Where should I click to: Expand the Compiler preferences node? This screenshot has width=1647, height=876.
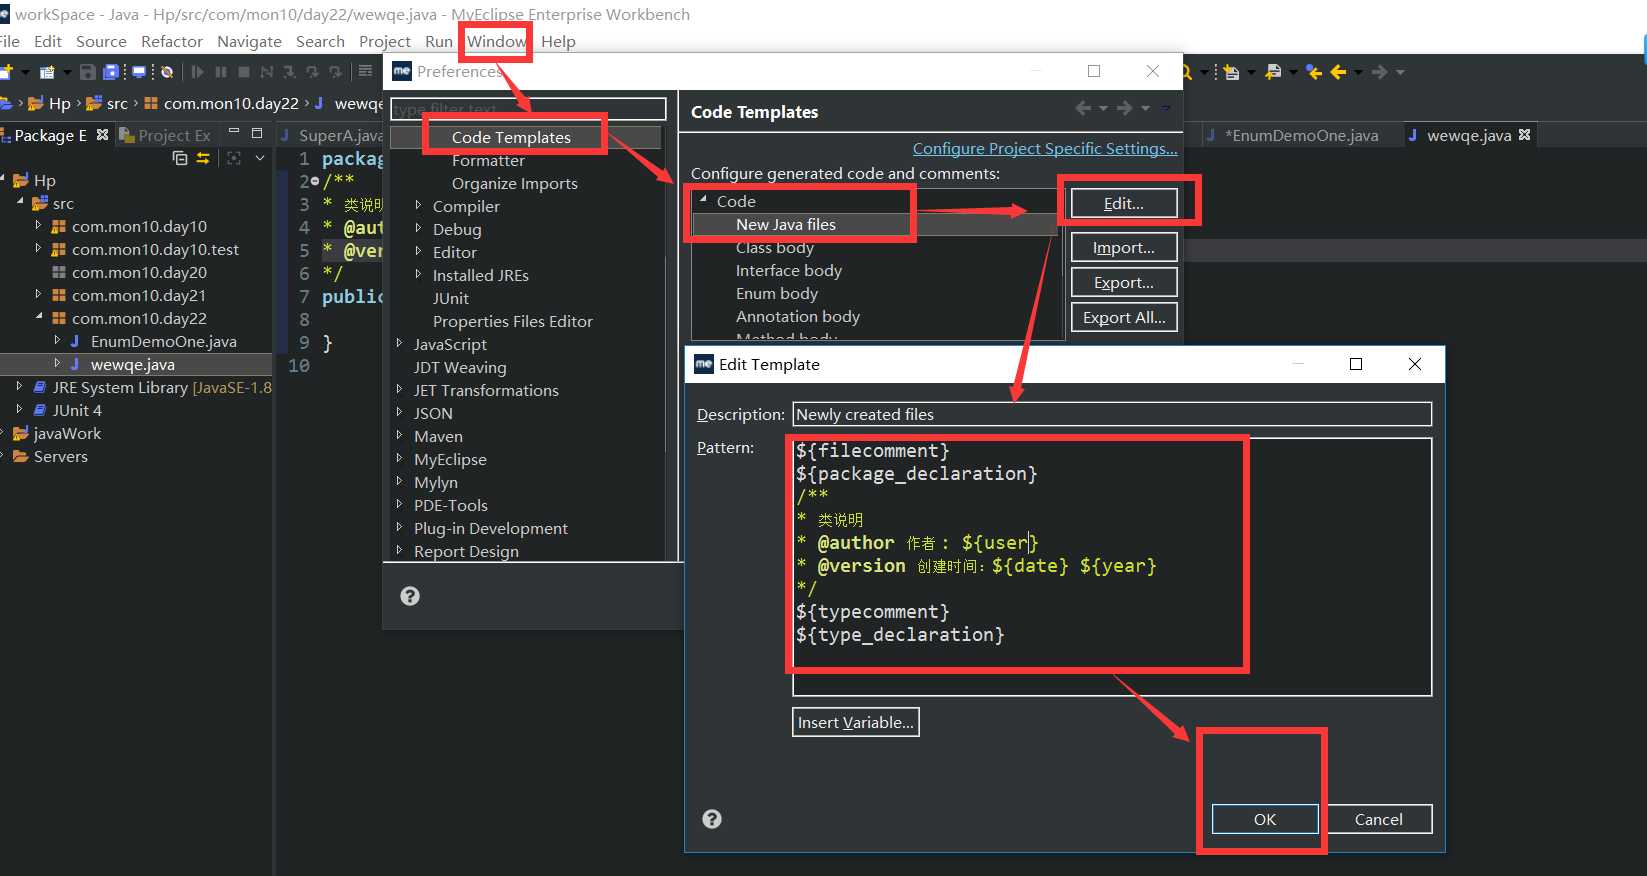[418, 205]
